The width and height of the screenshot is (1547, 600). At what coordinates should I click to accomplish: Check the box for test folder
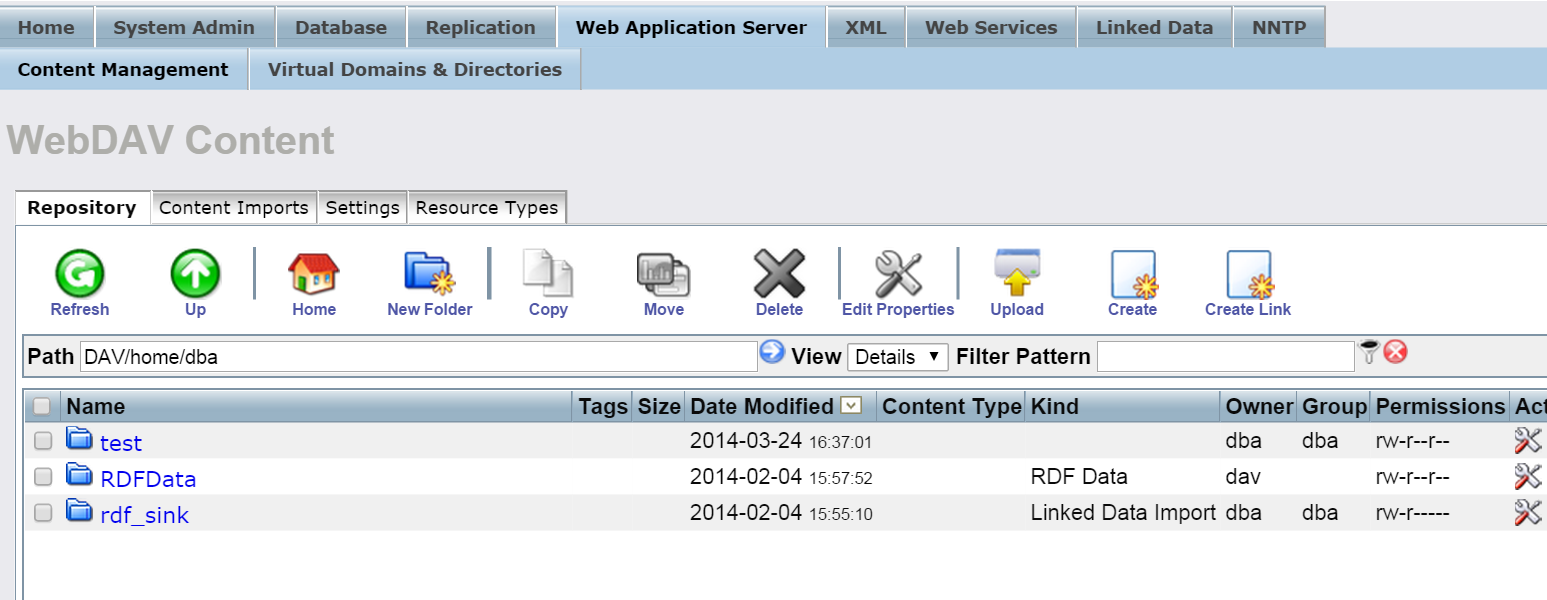pyautogui.click(x=43, y=441)
